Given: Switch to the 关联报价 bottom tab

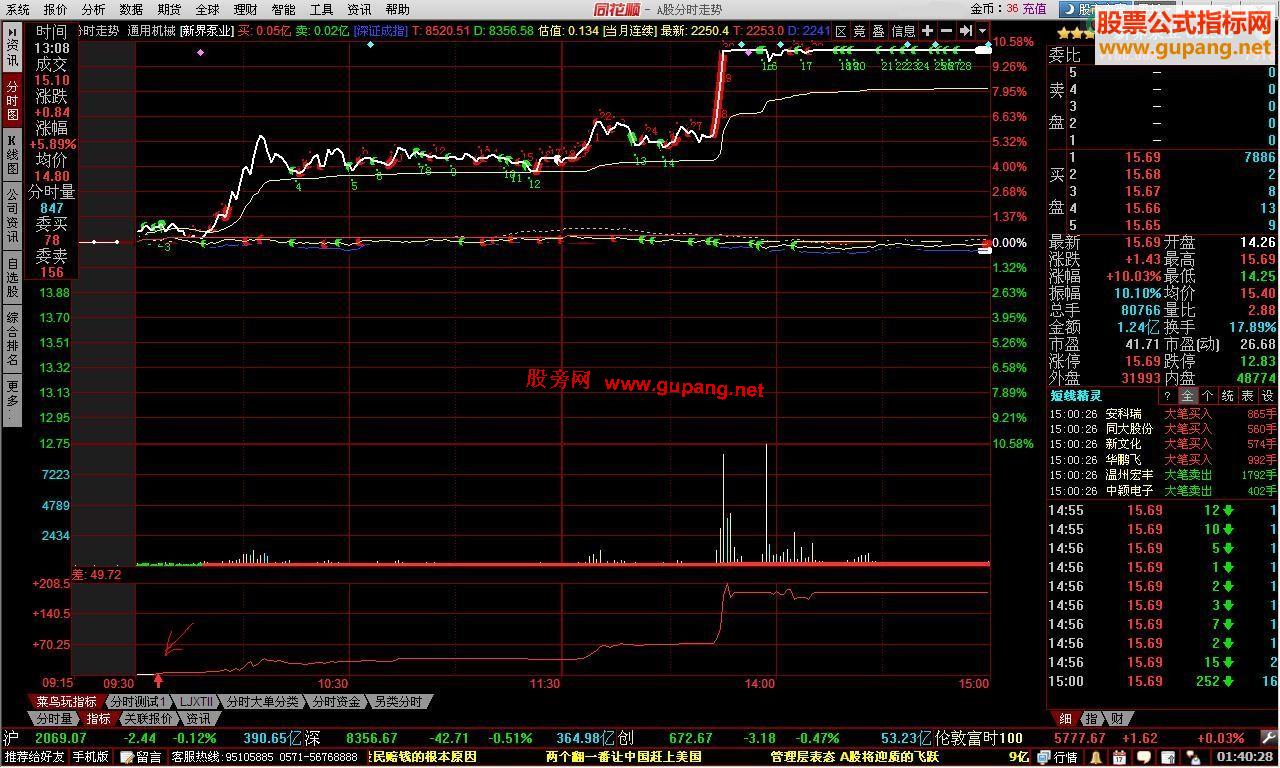Looking at the screenshot, I should (x=148, y=719).
